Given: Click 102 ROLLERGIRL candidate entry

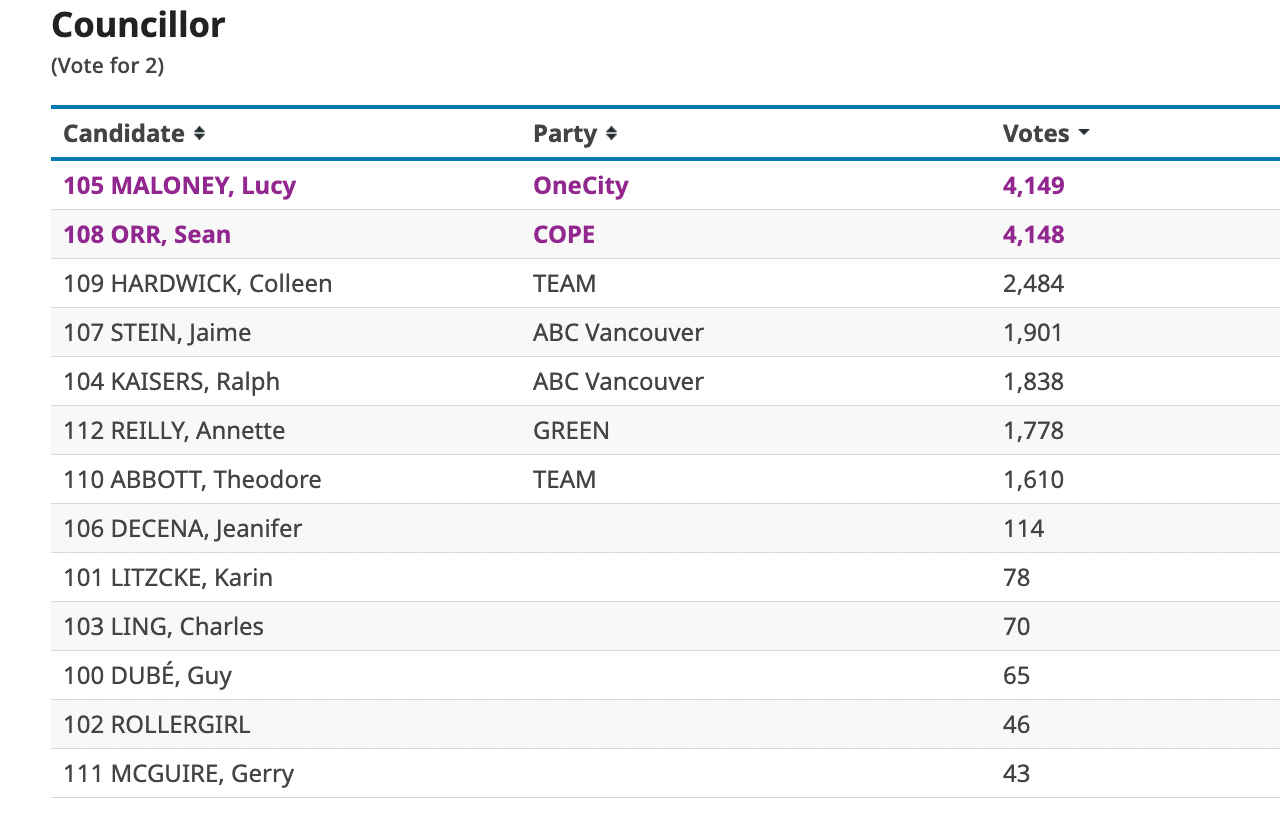Looking at the screenshot, I should coord(157,724).
